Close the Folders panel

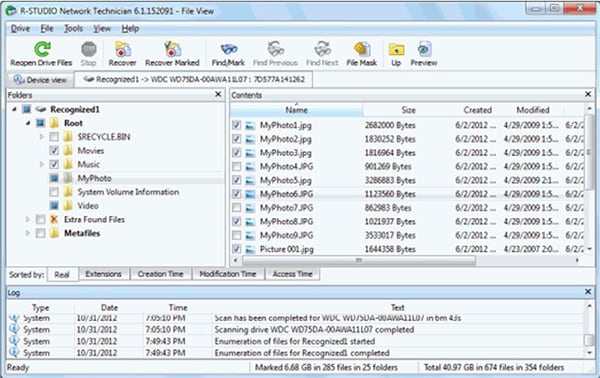(x=218, y=94)
